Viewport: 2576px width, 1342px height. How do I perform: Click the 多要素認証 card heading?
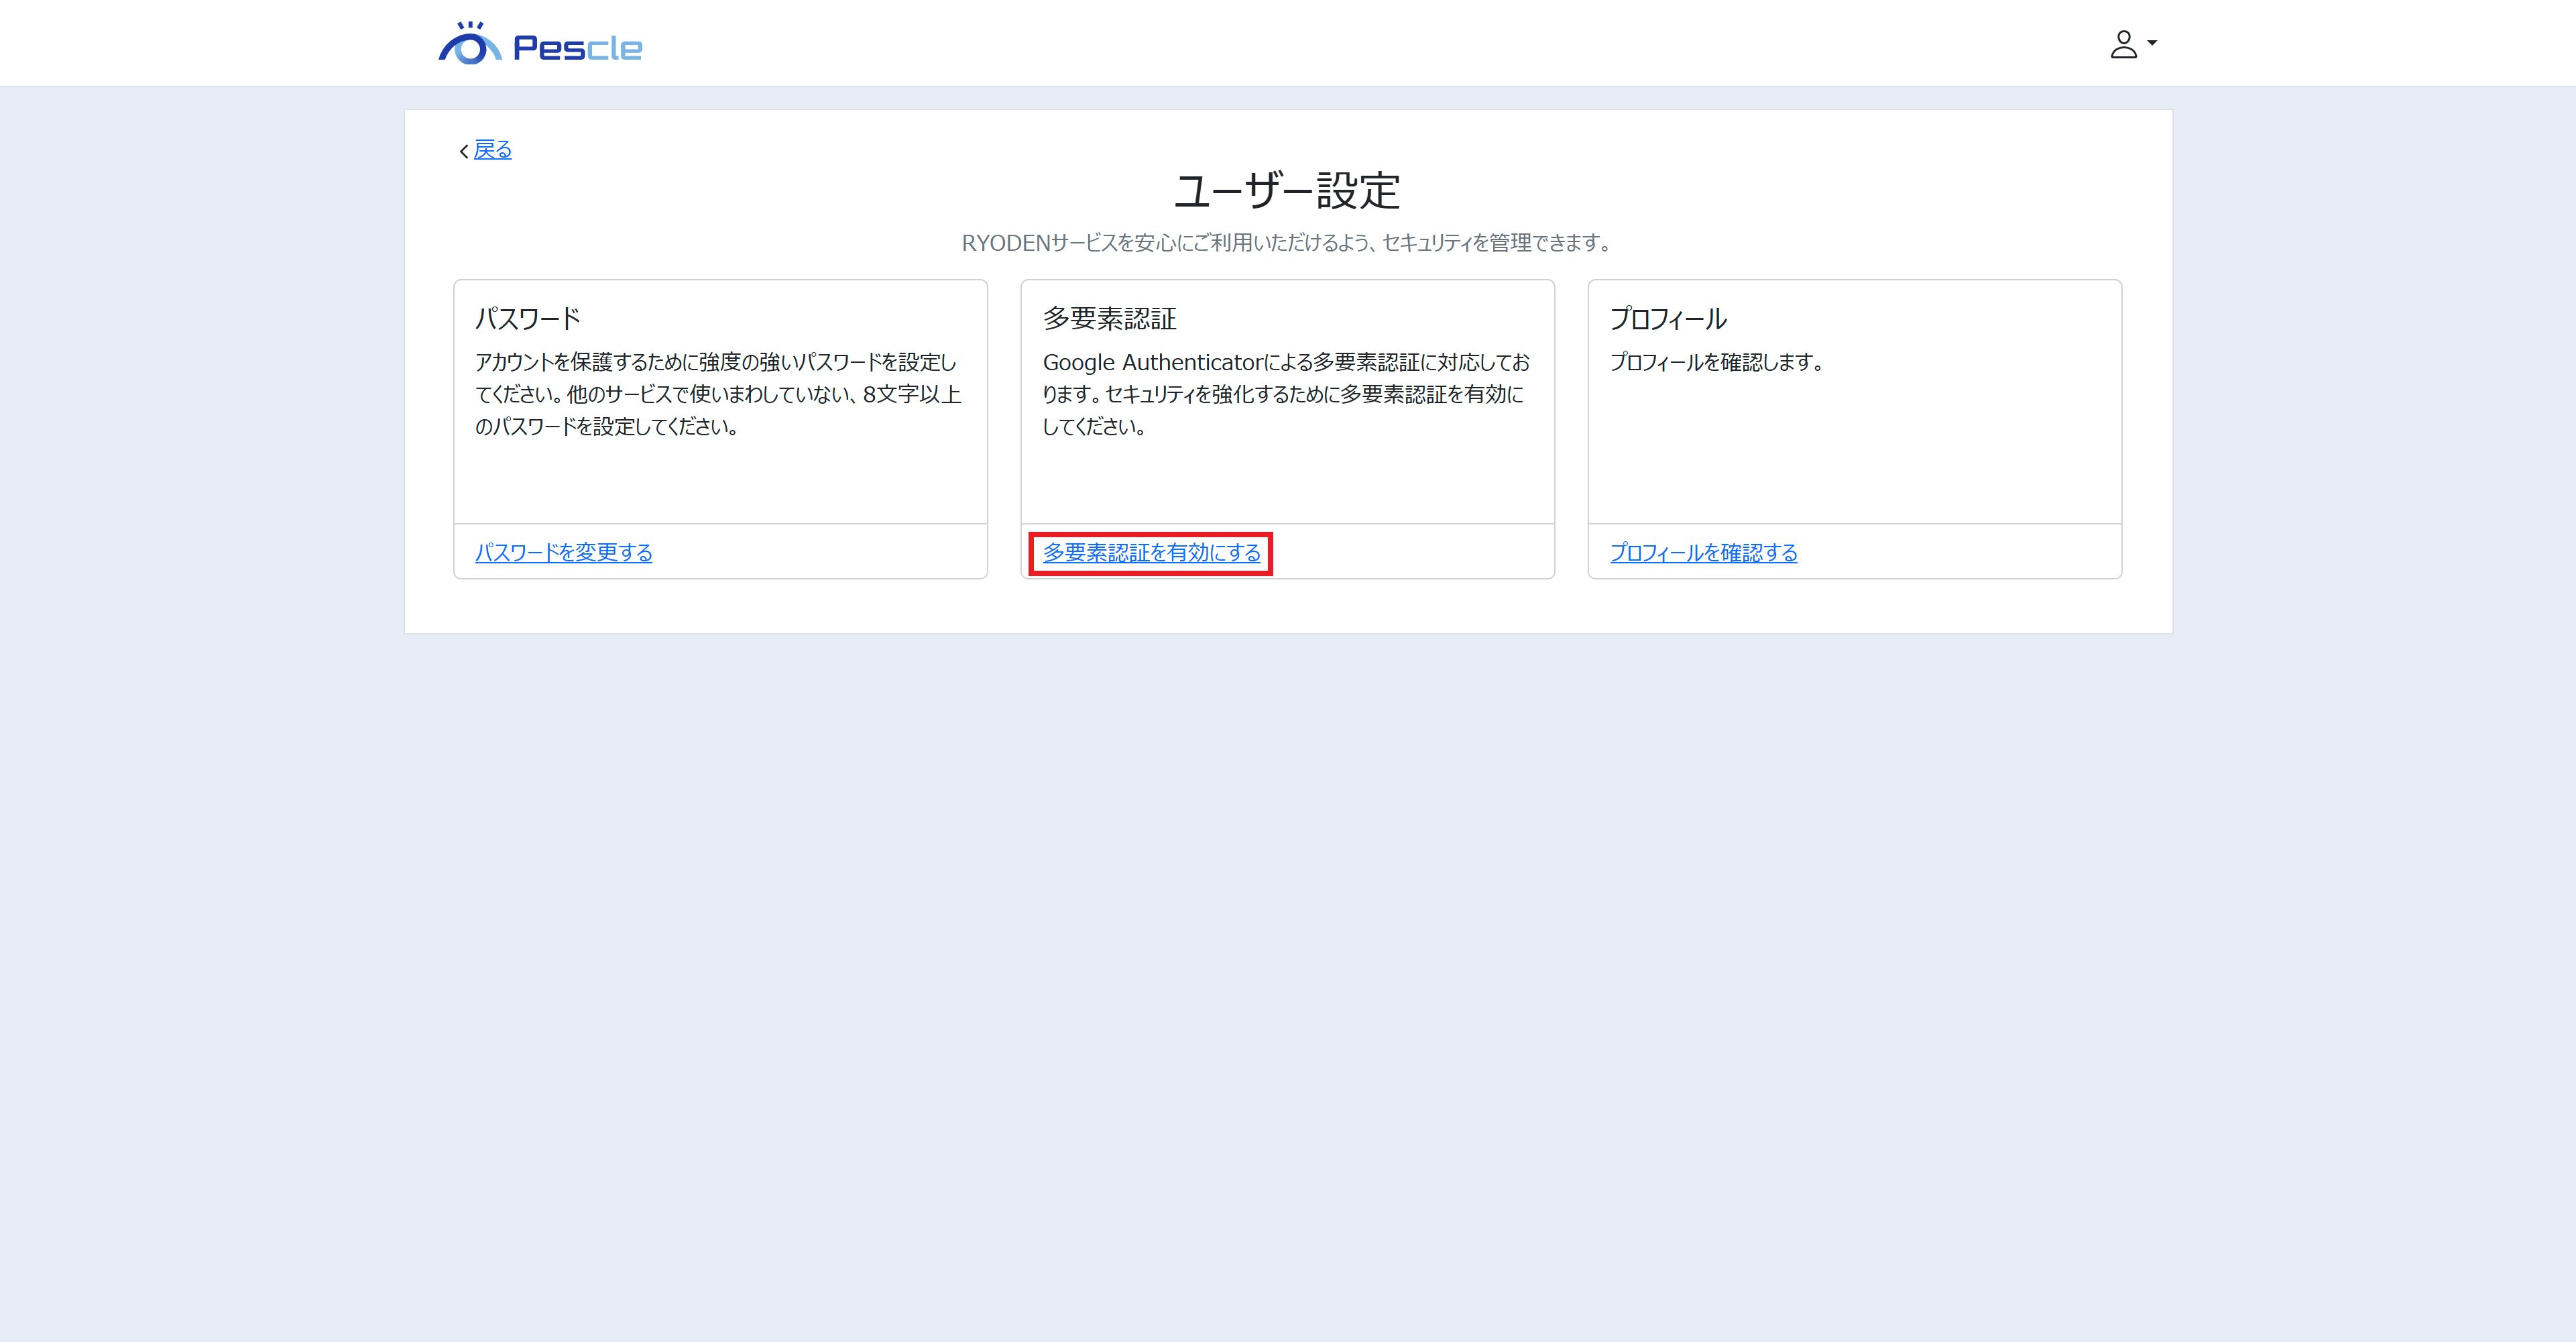pos(1109,319)
